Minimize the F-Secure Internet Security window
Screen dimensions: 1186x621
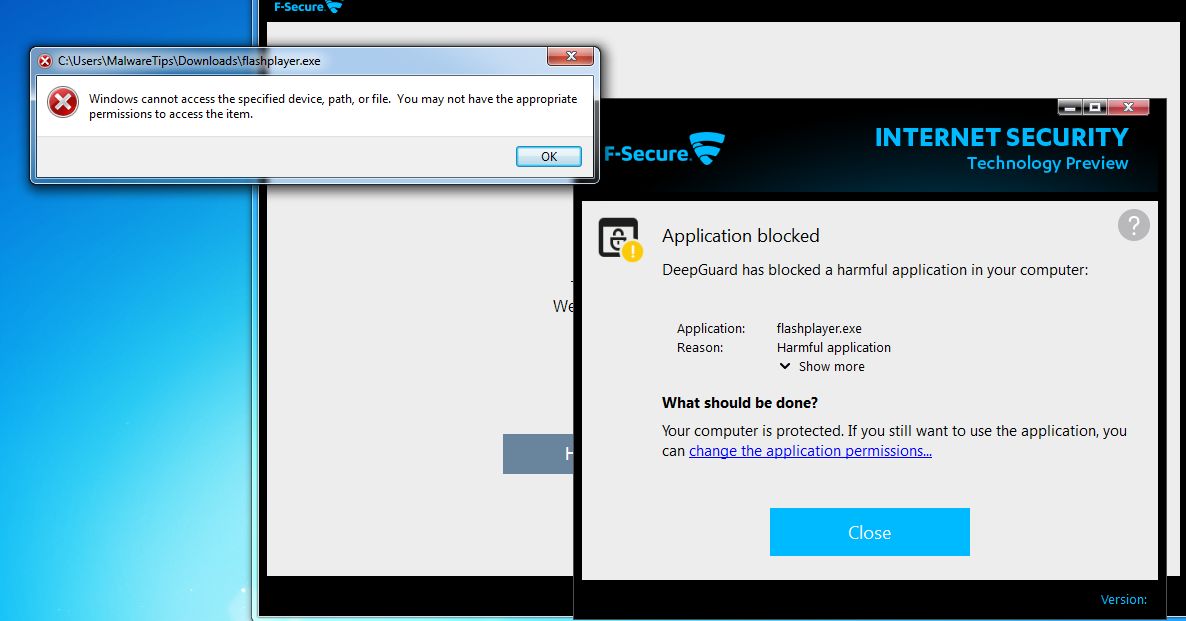click(x=1070, y=107)
